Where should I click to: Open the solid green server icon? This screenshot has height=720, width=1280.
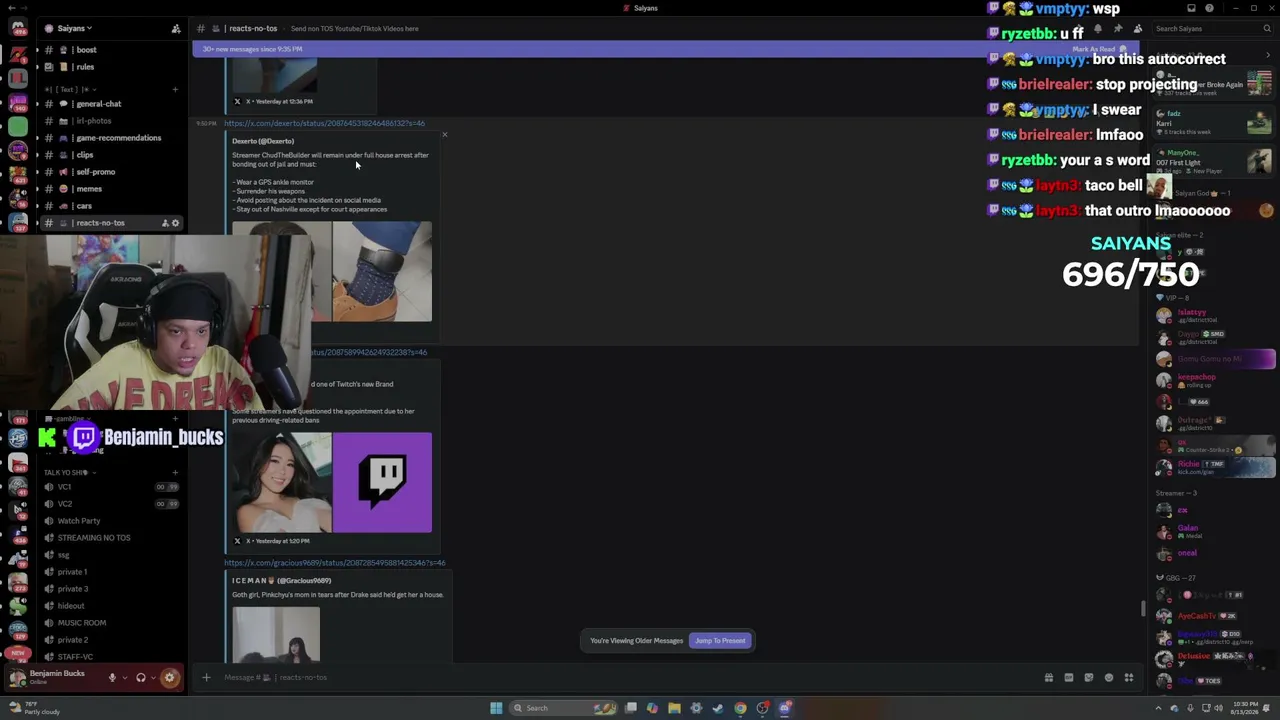[18, 126]
